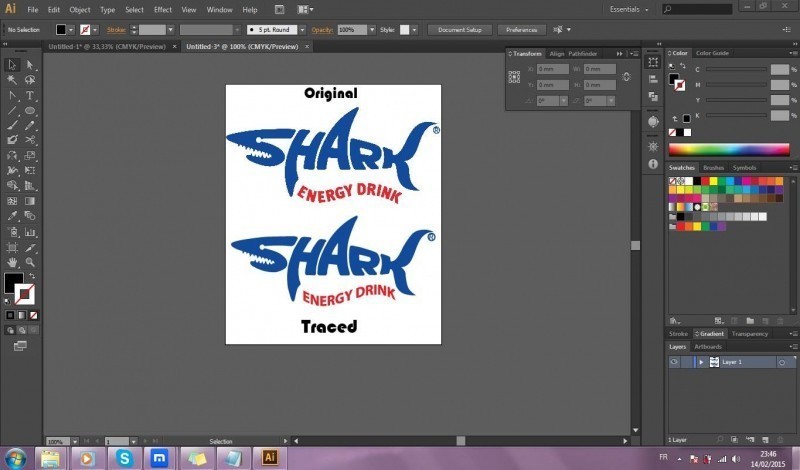Choose Draw Behind mode
800x470 pixels.
pyautogui.click(x=22, y=330)
